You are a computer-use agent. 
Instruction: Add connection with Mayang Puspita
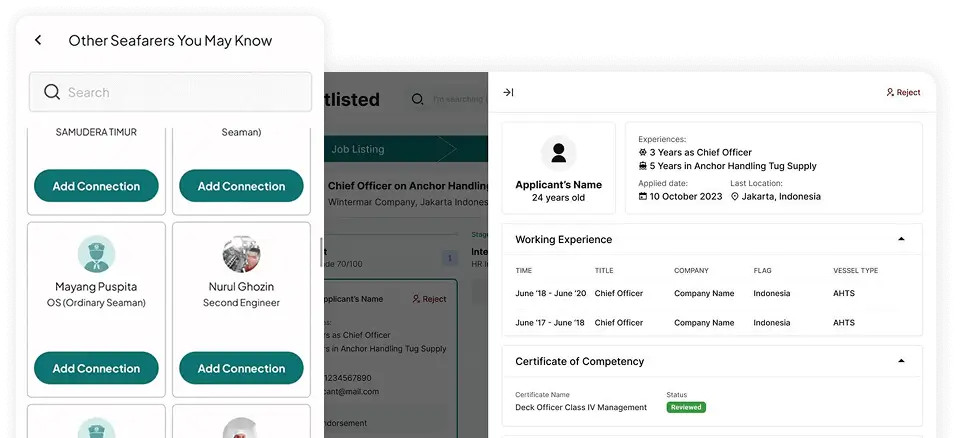(96, 368)
